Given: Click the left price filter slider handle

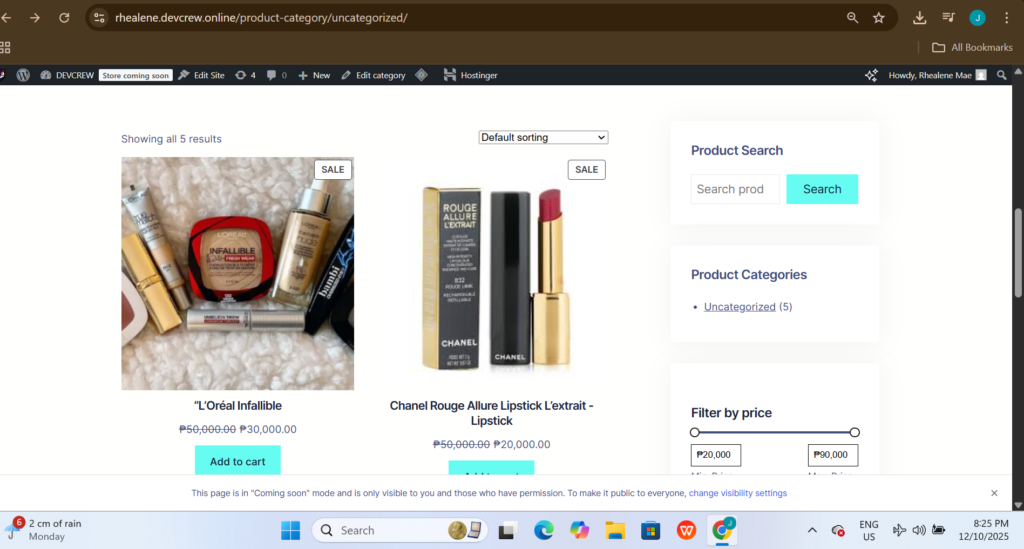Looking at the screenshot, I should click(695, 432).
